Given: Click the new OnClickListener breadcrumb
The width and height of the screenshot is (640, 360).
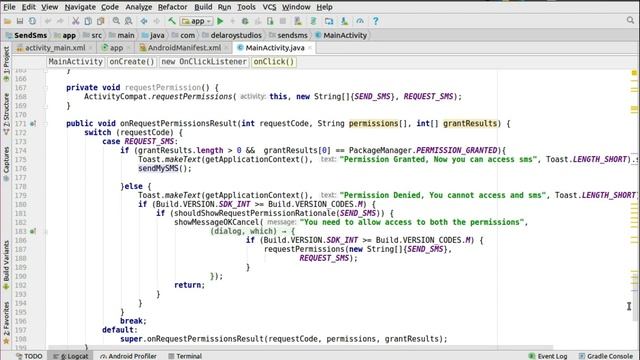Looking at the screenshot, I should 204,62.
